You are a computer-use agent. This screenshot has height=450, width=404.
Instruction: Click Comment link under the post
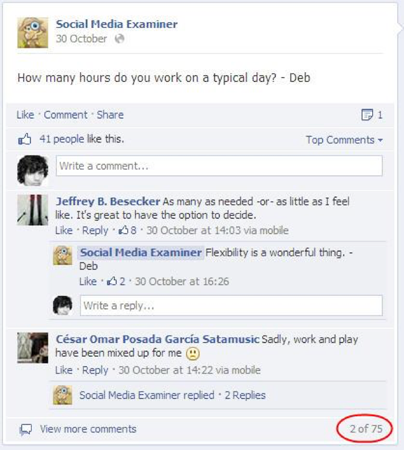tap(66, 115)
